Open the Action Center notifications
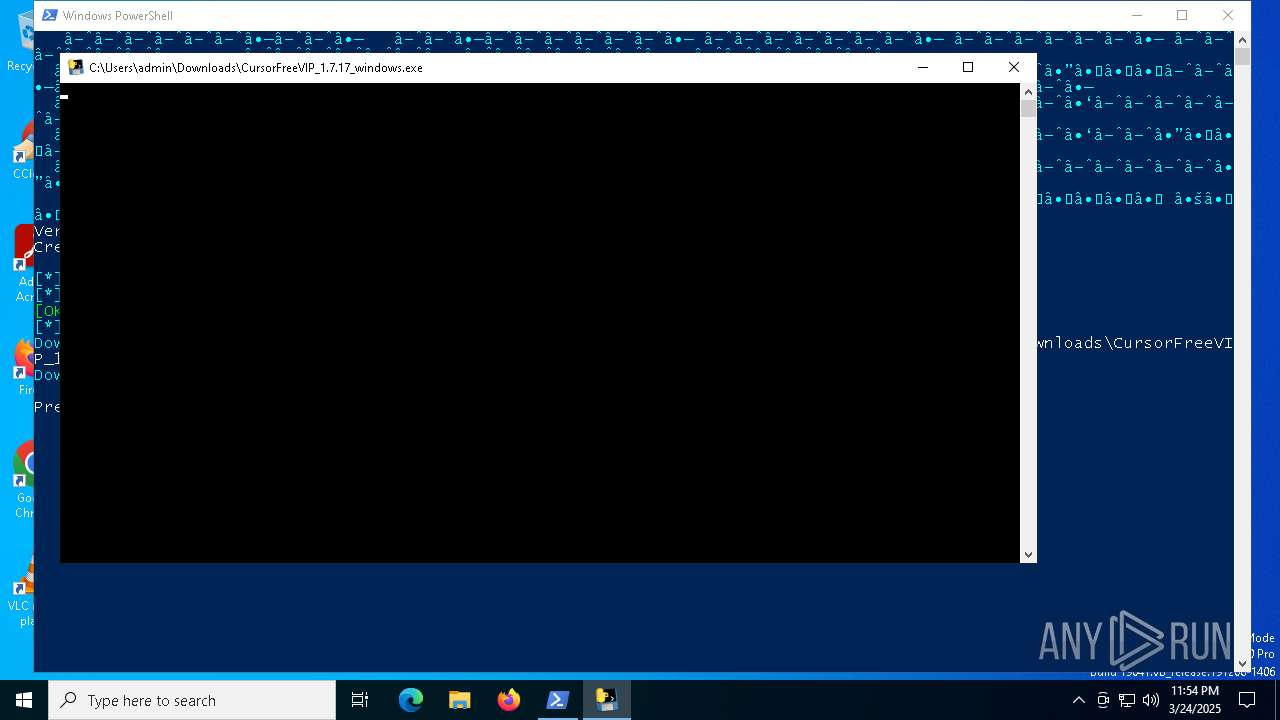This screenshot has height=720, width=1280. point(1247,700)
